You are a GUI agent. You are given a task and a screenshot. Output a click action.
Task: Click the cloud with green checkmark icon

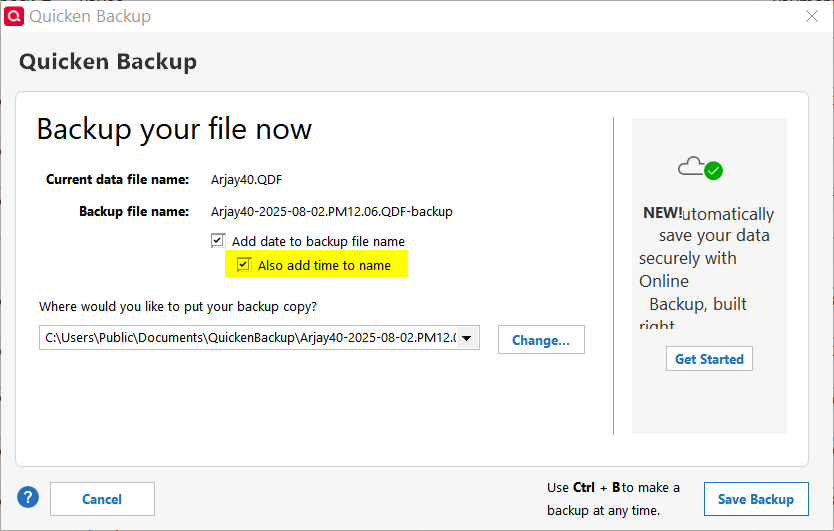[x=700, y=168]
